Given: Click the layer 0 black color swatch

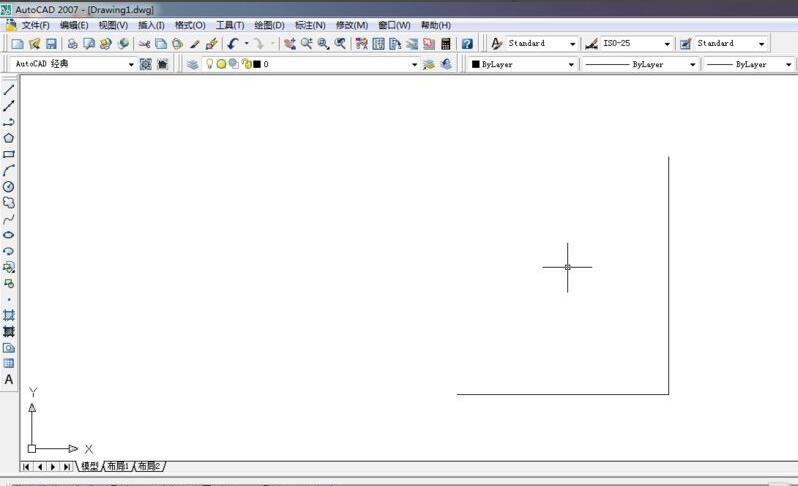Looking at the screenshot, I should (x=257, y=64).
